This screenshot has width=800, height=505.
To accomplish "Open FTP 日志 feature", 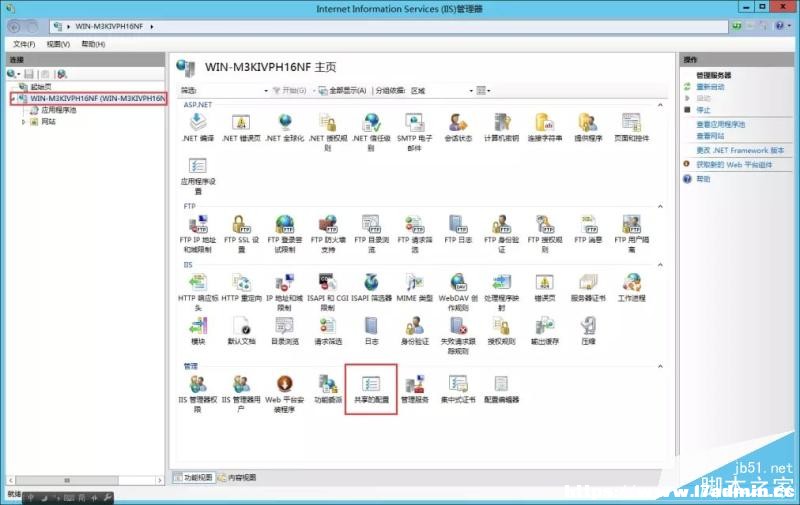I will click(458, 229).
